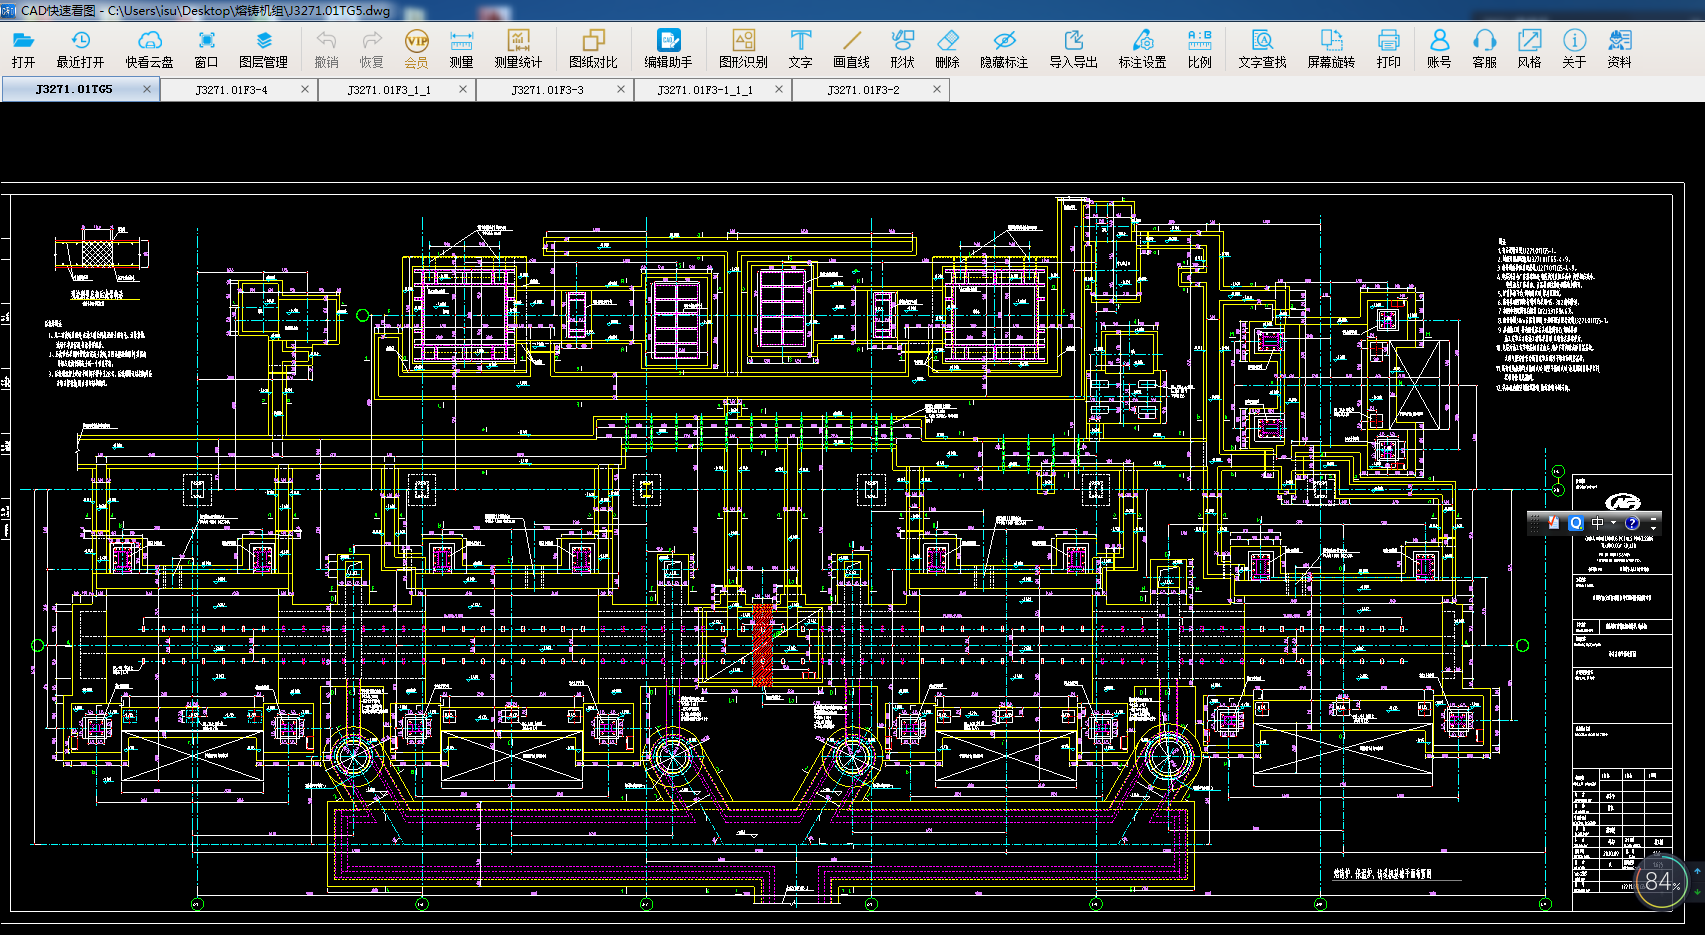
Task: Launch 图纸对比 drawing compare
Action: (x=593, y=49)
